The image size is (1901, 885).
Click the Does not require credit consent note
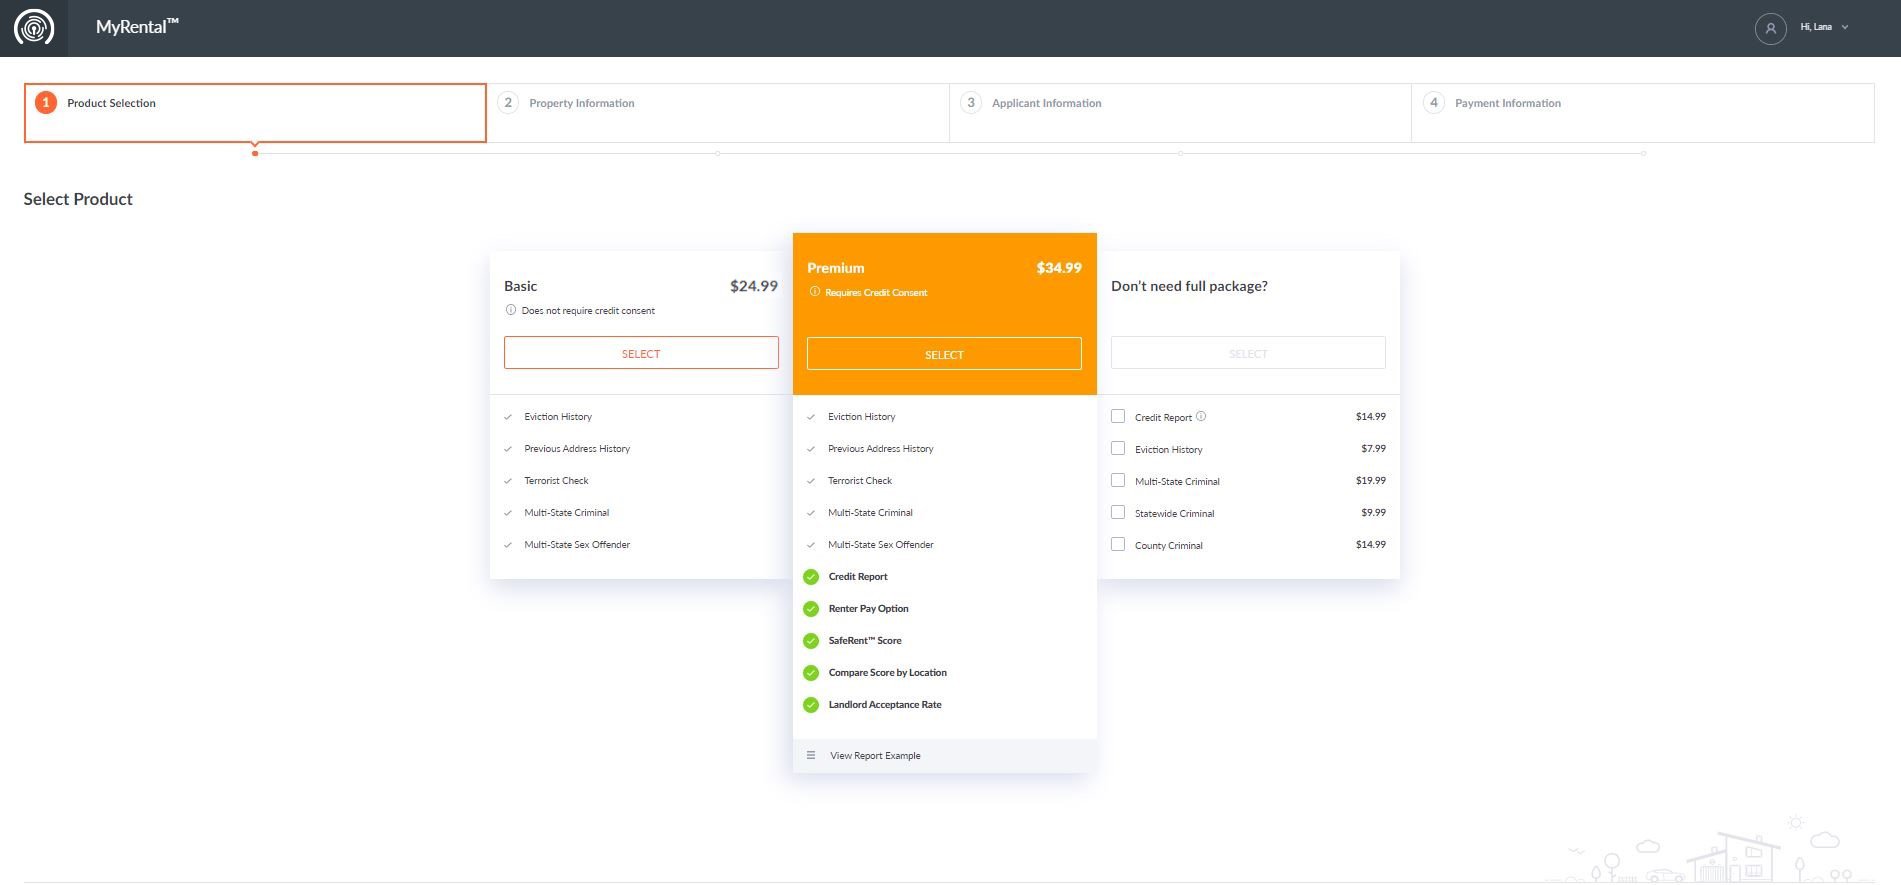click(x=588, y=311)
